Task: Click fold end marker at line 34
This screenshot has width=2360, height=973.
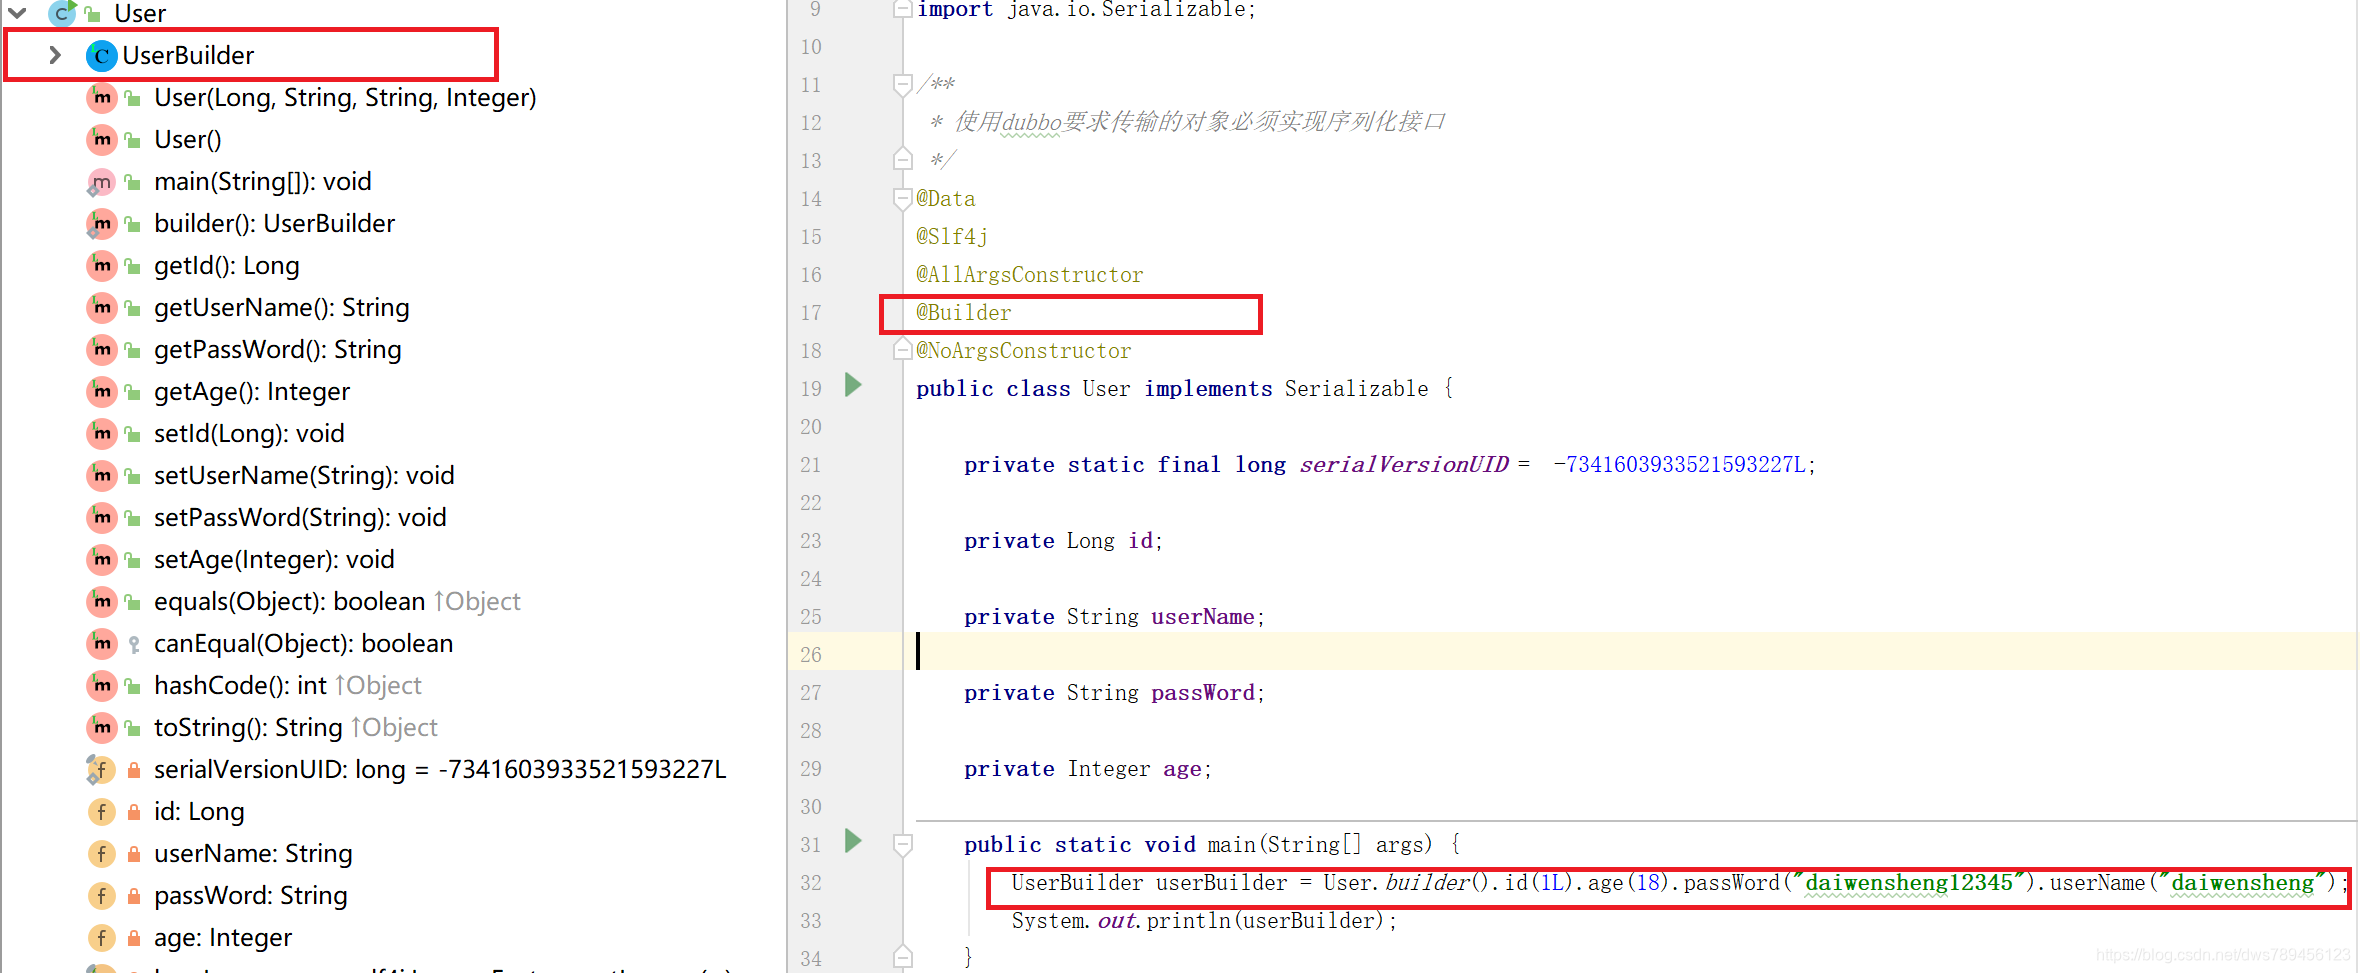Action: (x=902, y=957)
